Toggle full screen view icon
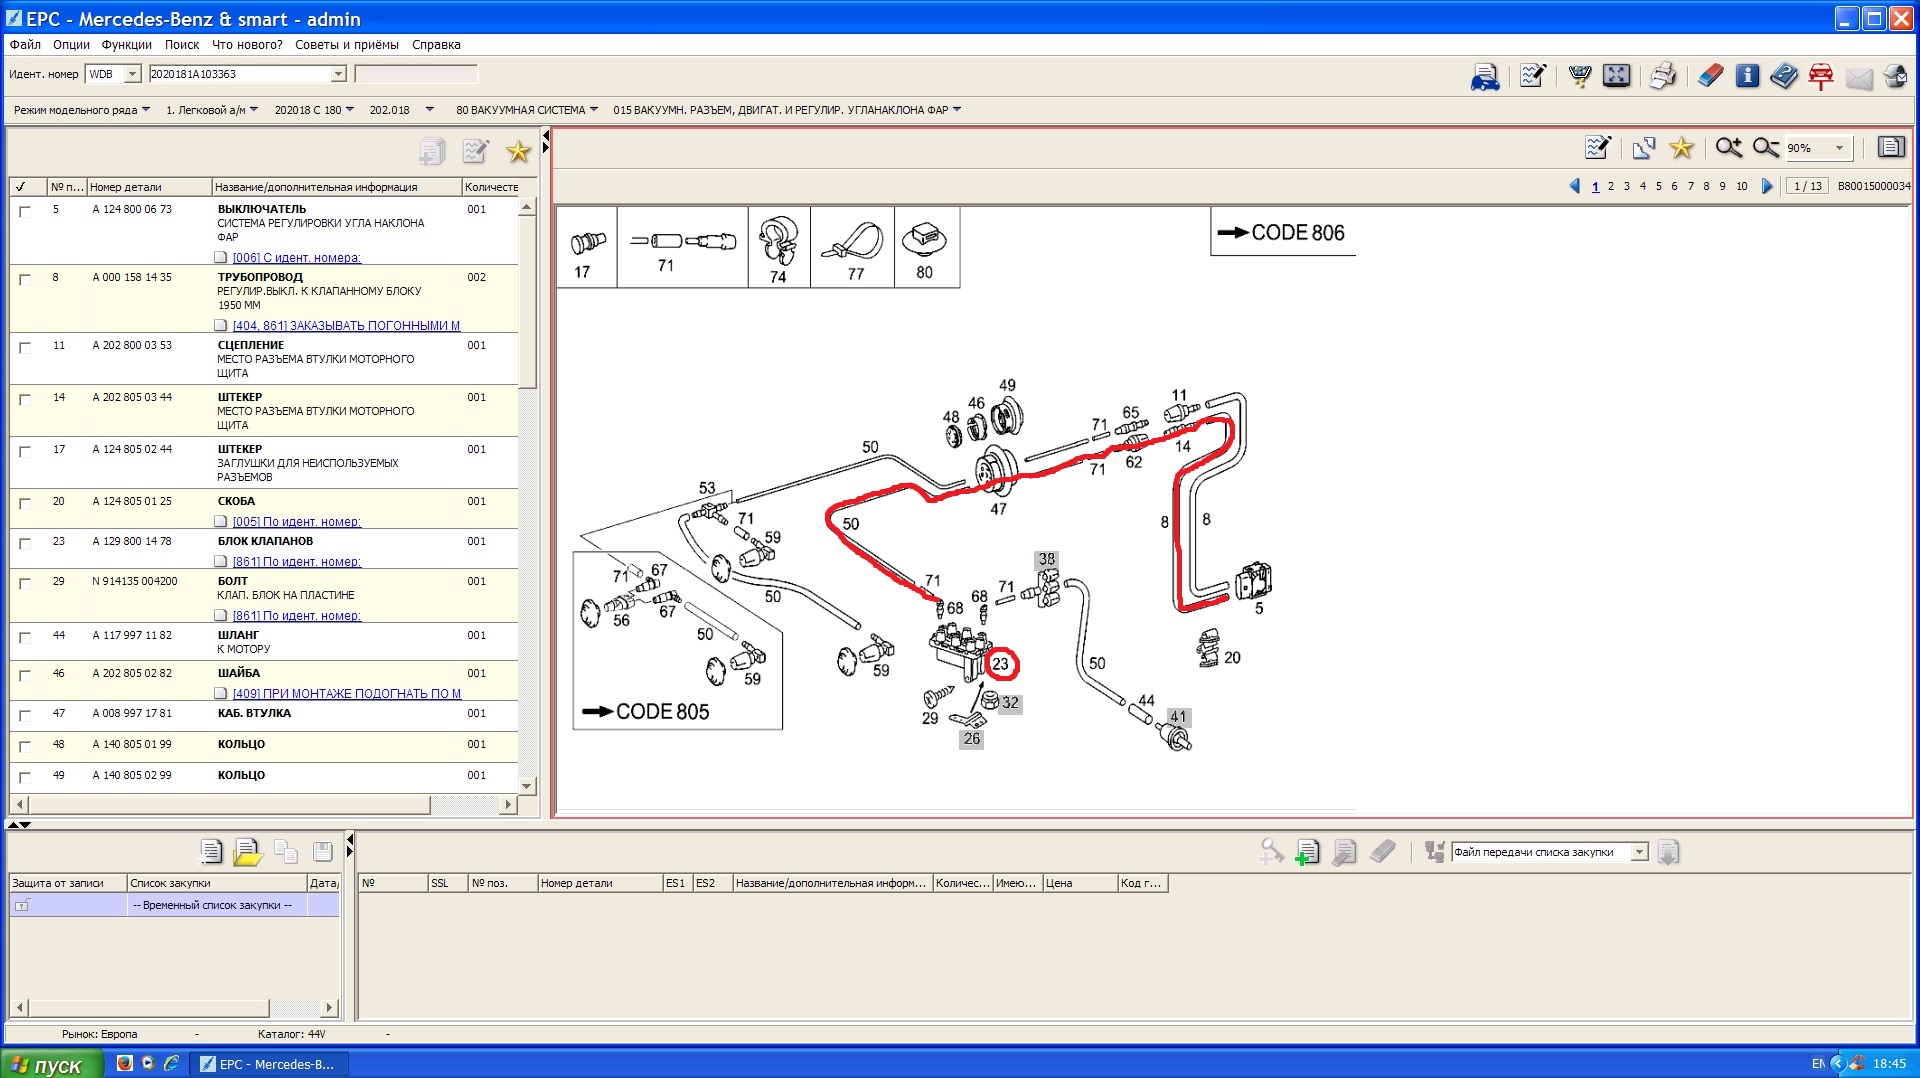Screen dimensions: 1920x1078 (x=1616, y=76)
